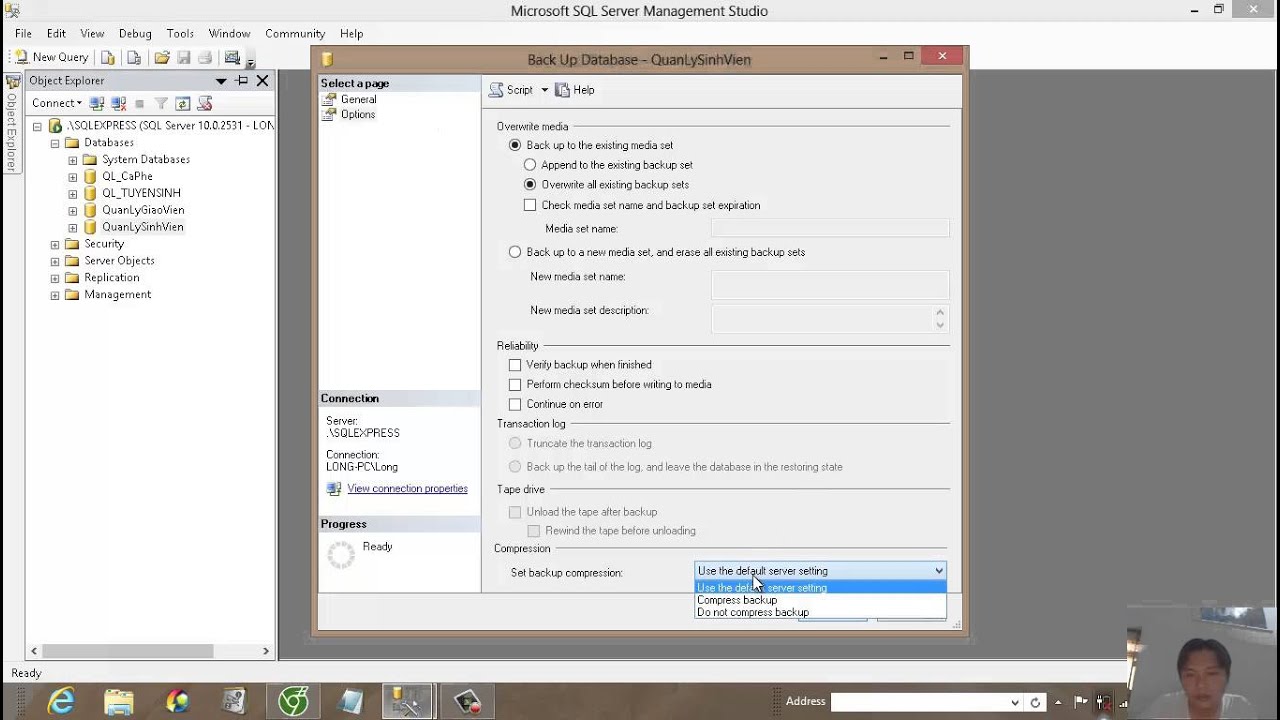The height and width of the screenshot is (720, 1280).
Task: Choose Use the default server setting option
Action: coord(820,588)
